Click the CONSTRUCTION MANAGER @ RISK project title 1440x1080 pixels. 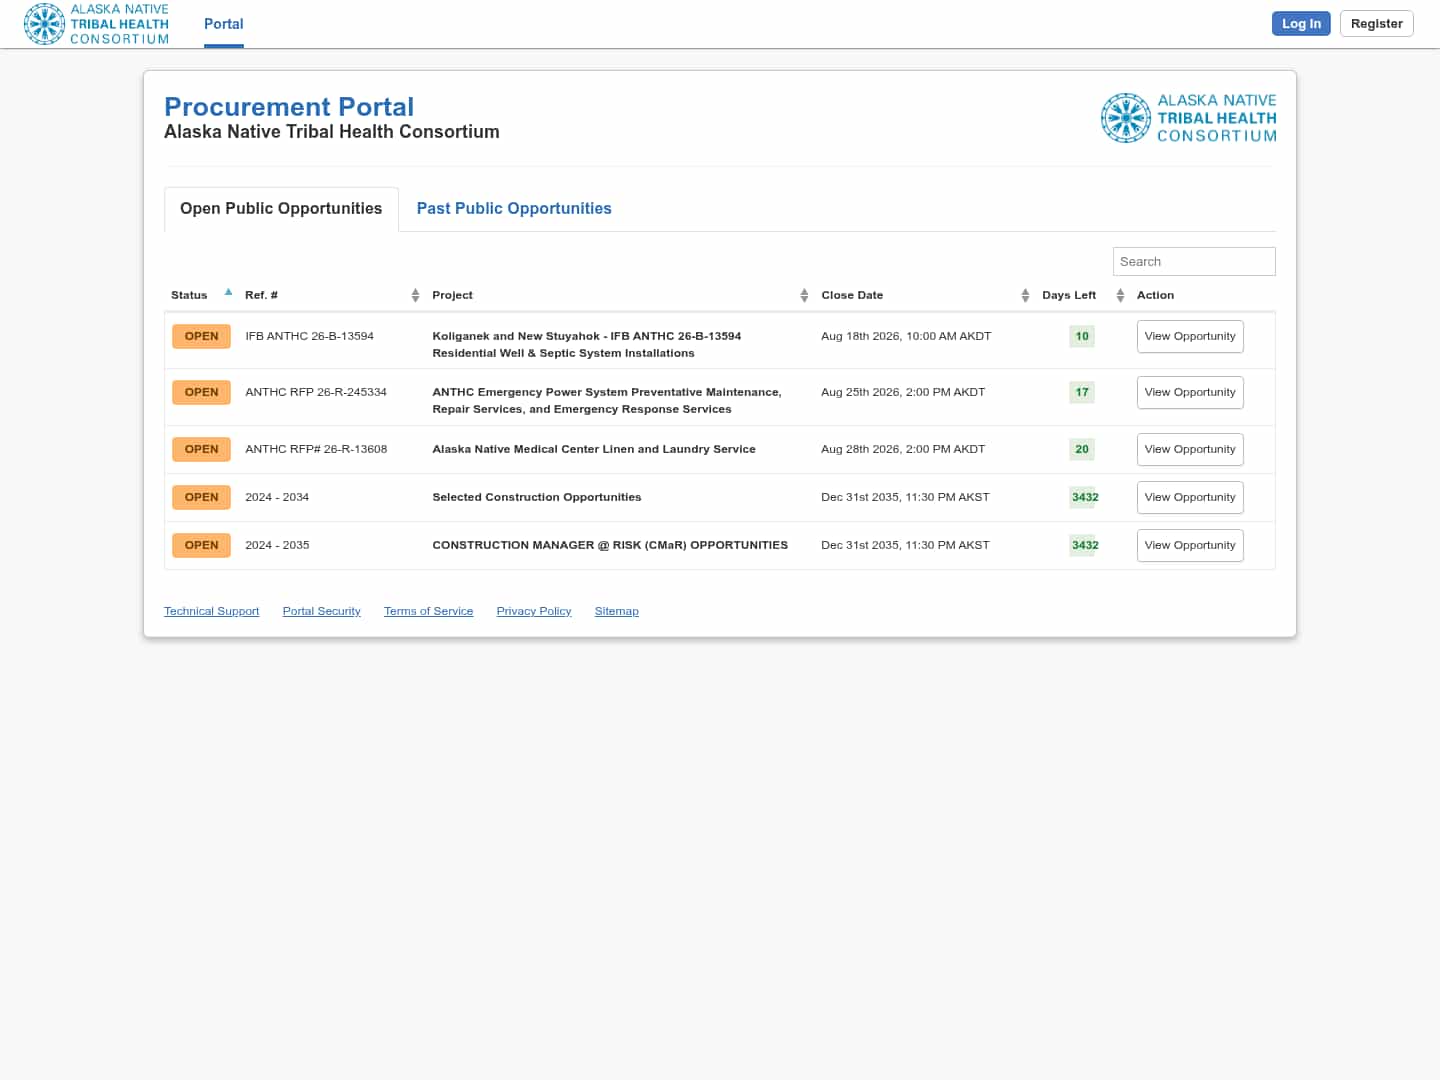(610, 546)
